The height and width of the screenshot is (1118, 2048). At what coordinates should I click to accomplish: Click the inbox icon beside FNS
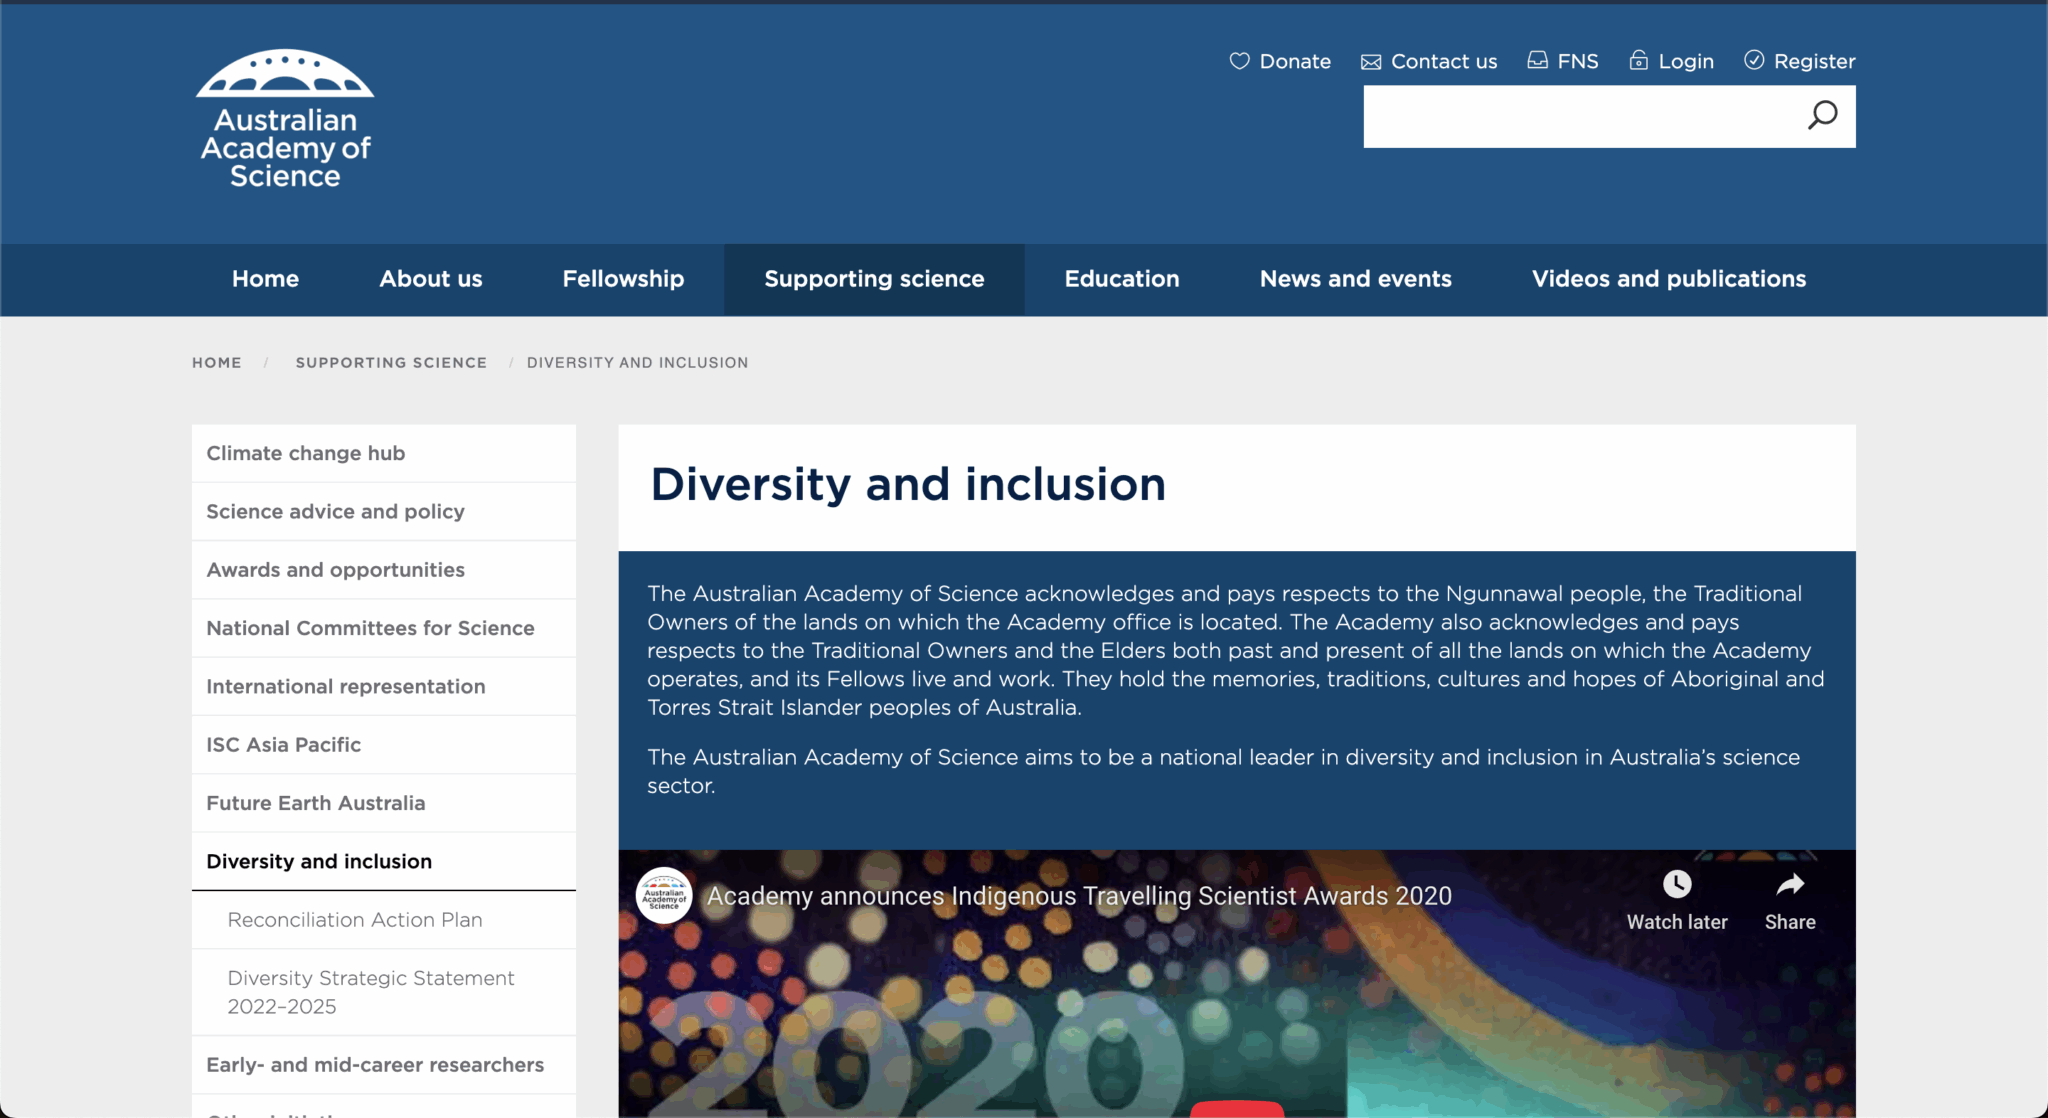[1537, 60]
